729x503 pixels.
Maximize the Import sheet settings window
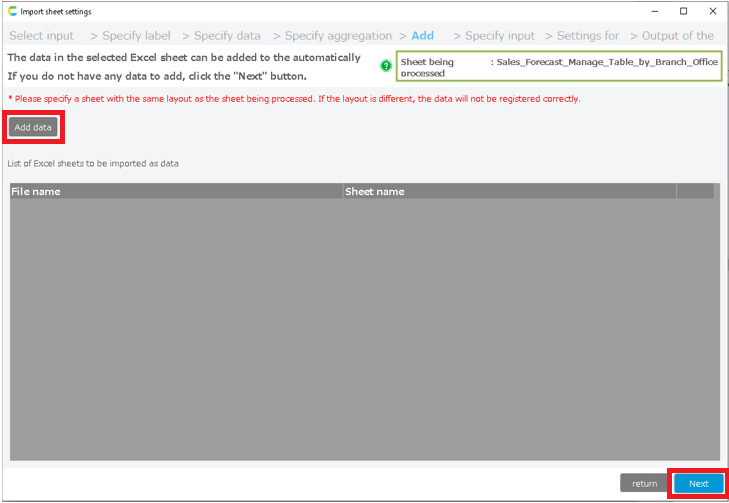[683, 11]
